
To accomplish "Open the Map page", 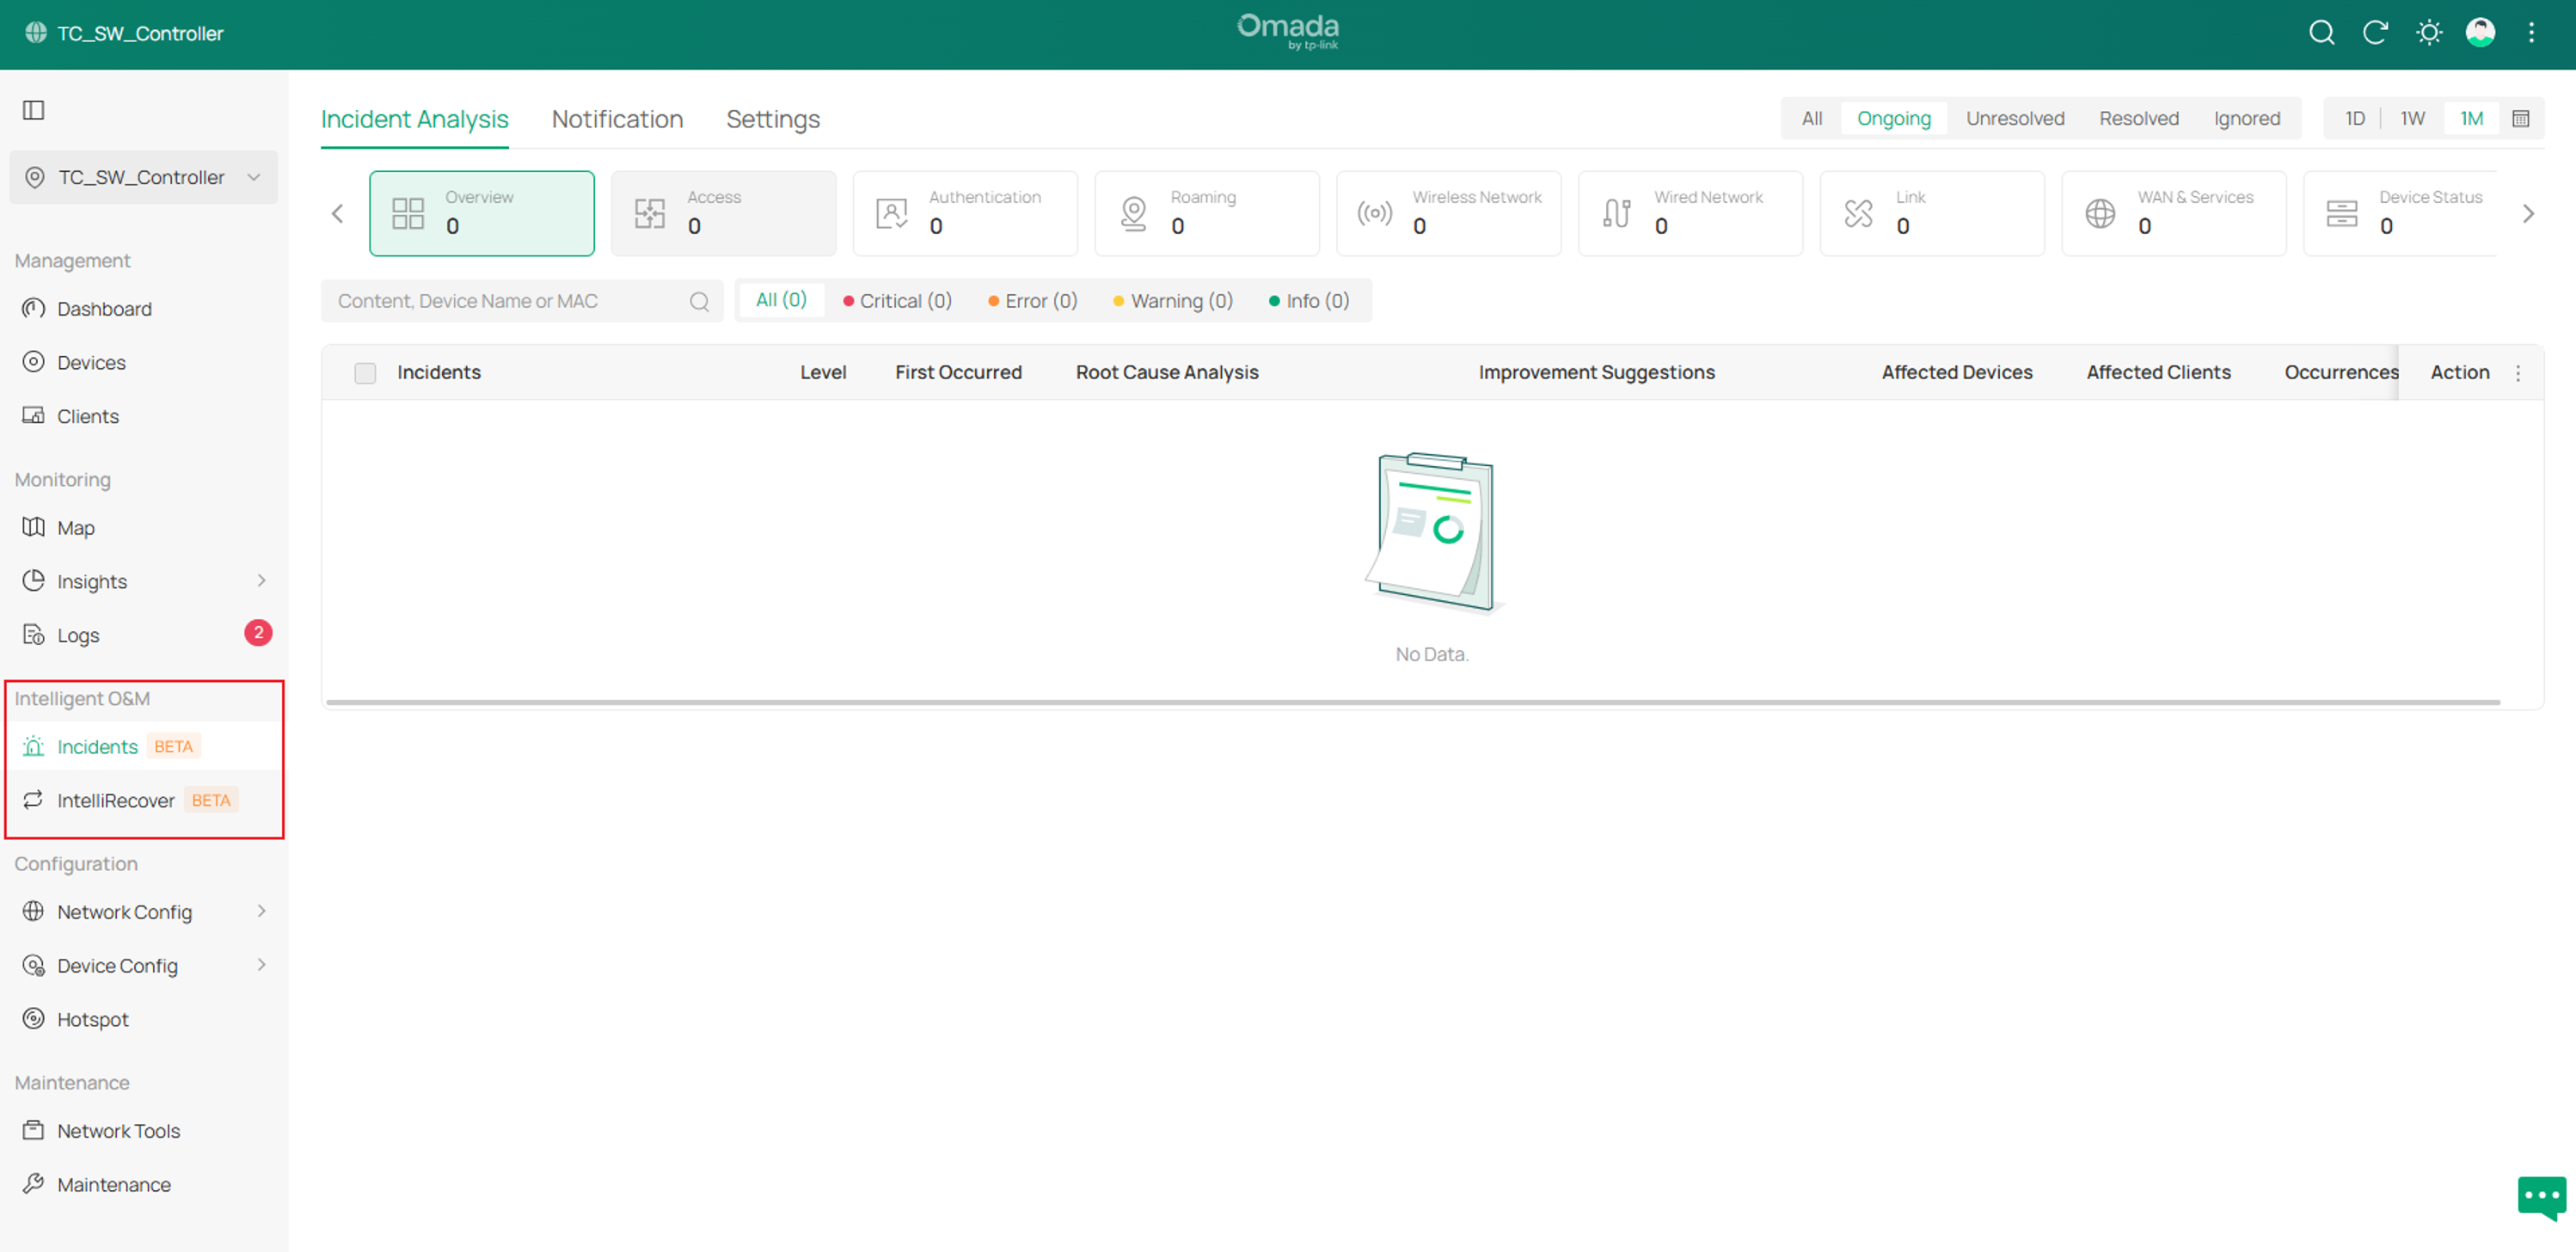I will point(144,528).
